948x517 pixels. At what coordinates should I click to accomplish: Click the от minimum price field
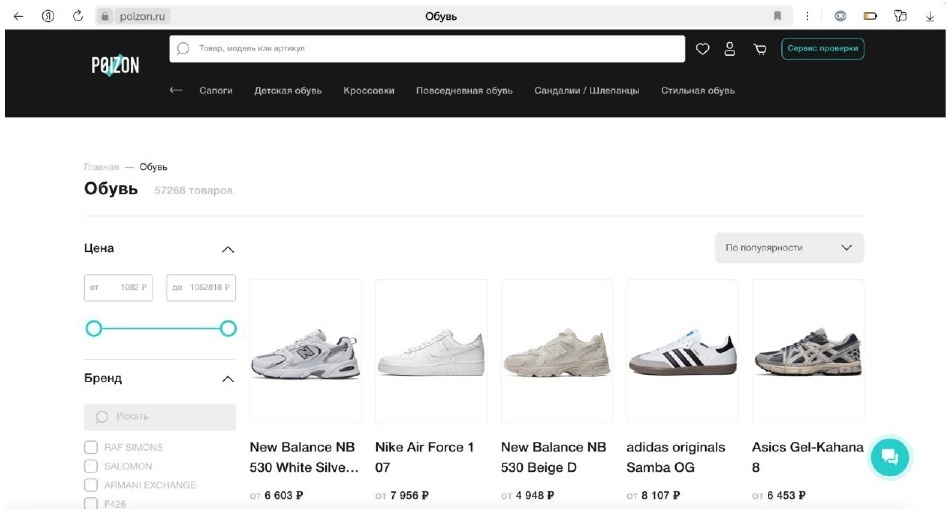118,288
